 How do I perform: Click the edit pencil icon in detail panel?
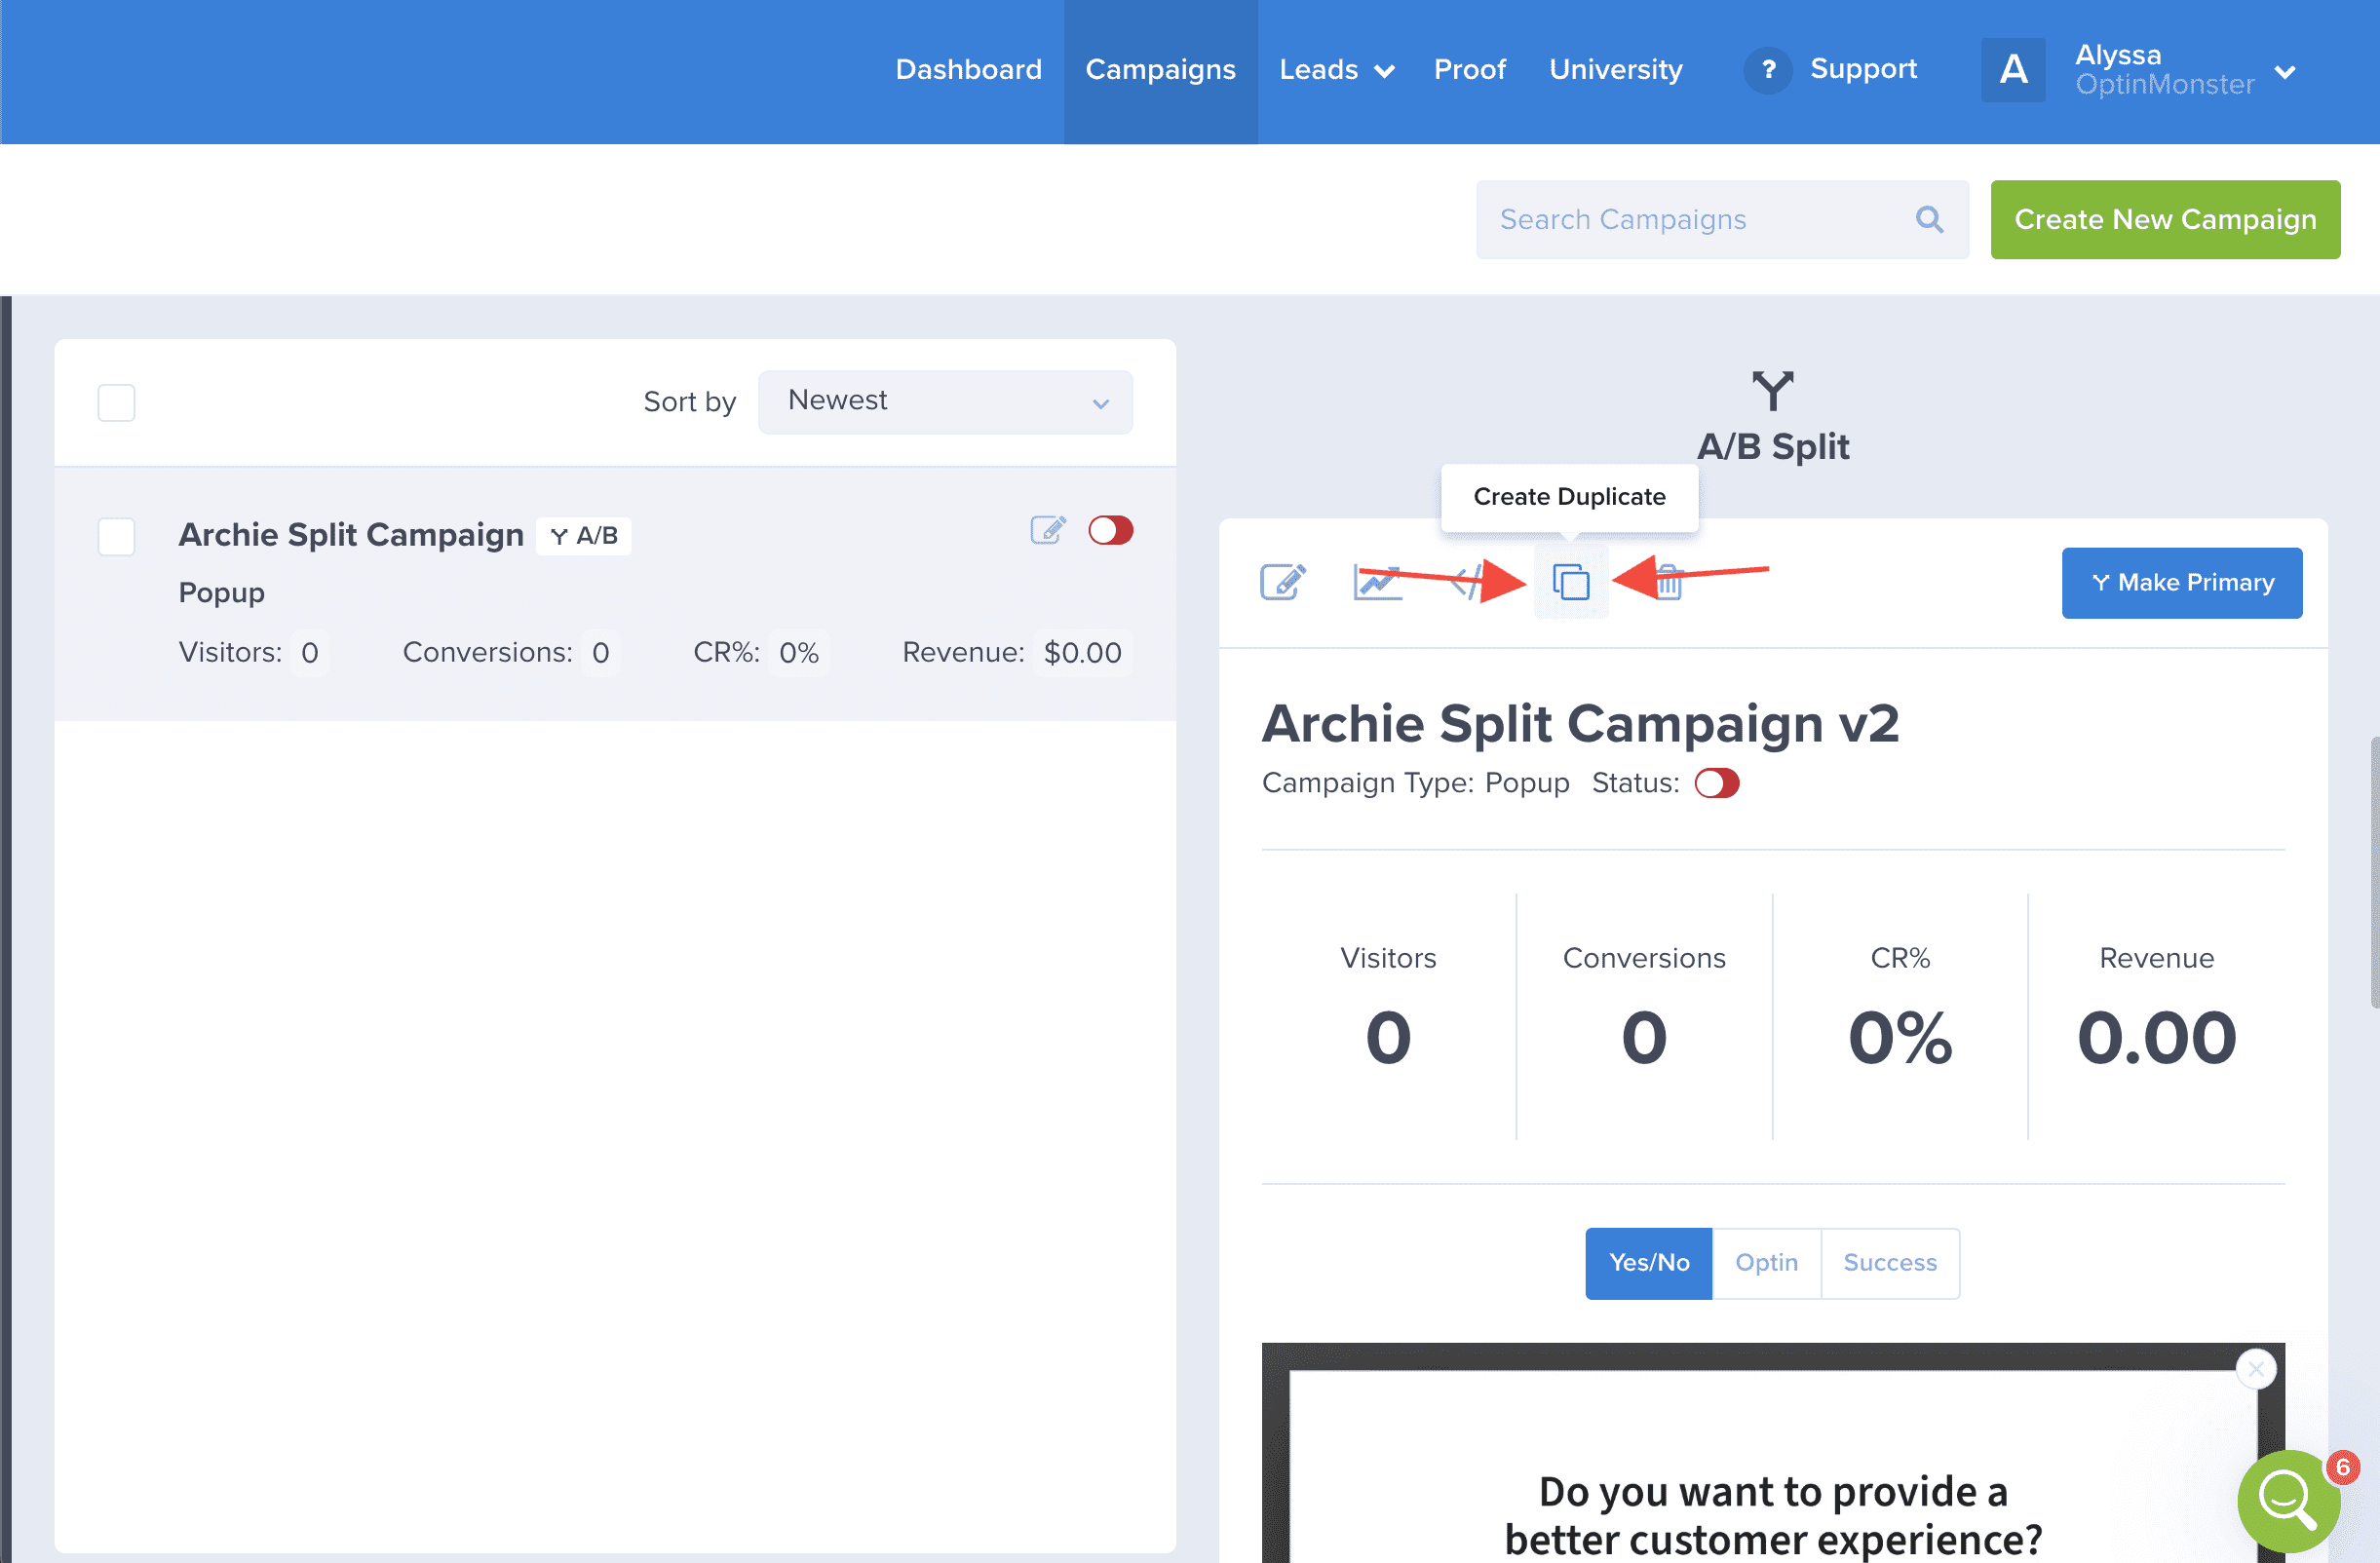[x=1282, y=582]
